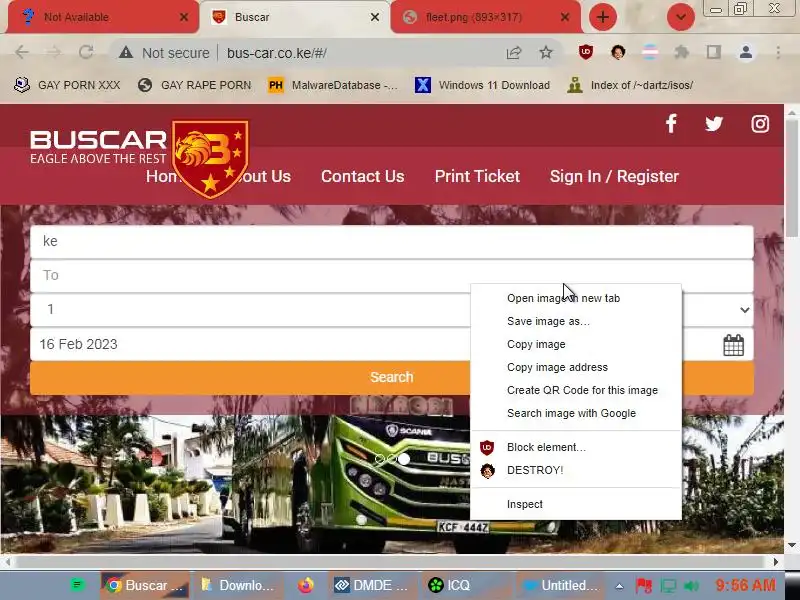Open Buscar Facebook page icon
This screenshot has width=800, height=600.
tap(671, 123)
